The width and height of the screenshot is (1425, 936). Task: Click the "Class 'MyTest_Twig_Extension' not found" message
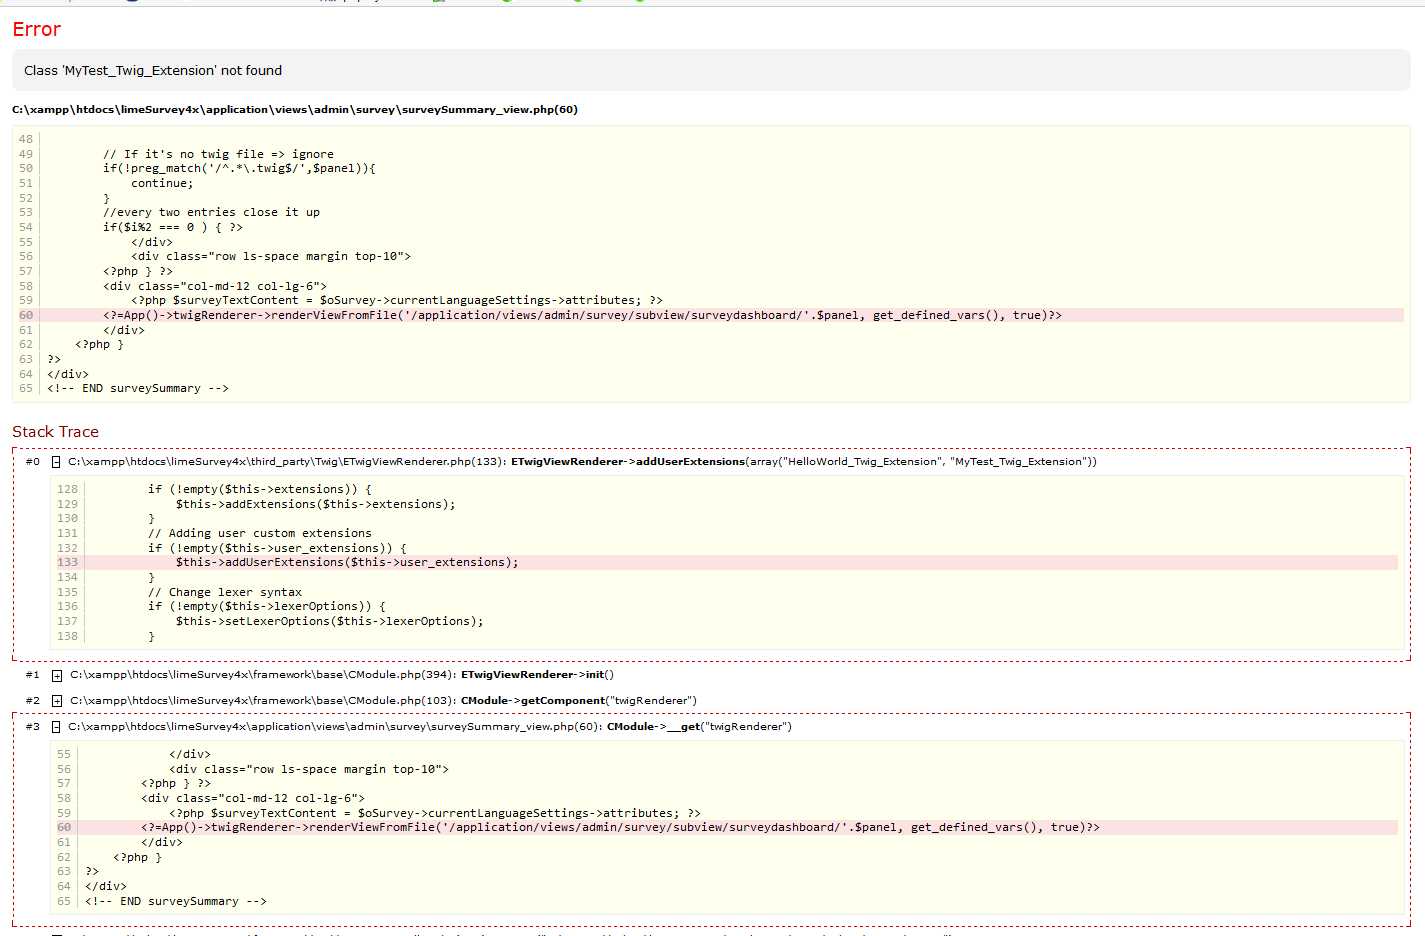point(153,71)
